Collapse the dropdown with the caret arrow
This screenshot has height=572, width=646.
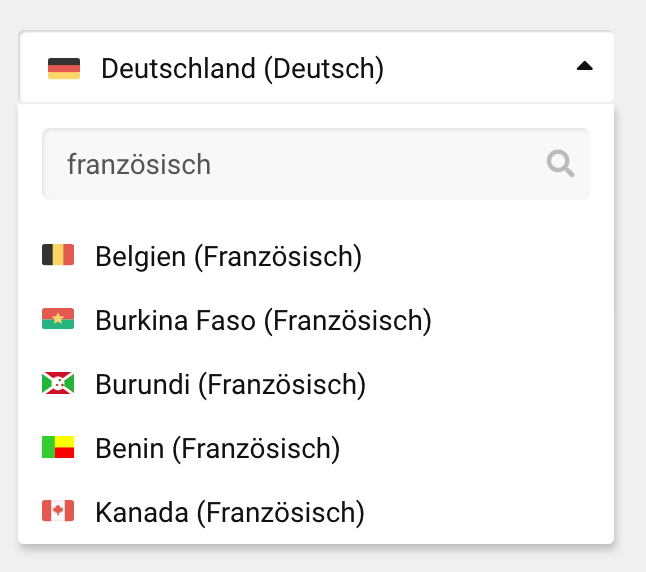[x=585, y=66]
